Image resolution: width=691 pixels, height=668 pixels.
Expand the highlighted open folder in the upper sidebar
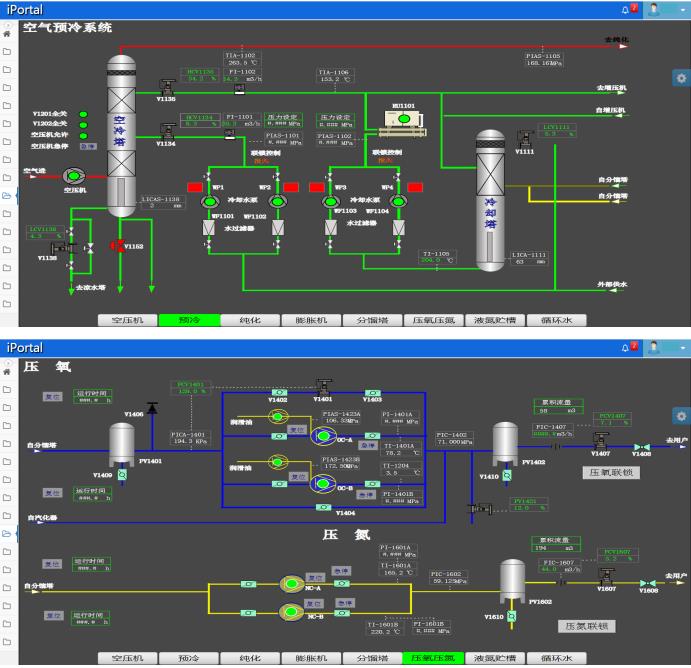coord(7,196)
